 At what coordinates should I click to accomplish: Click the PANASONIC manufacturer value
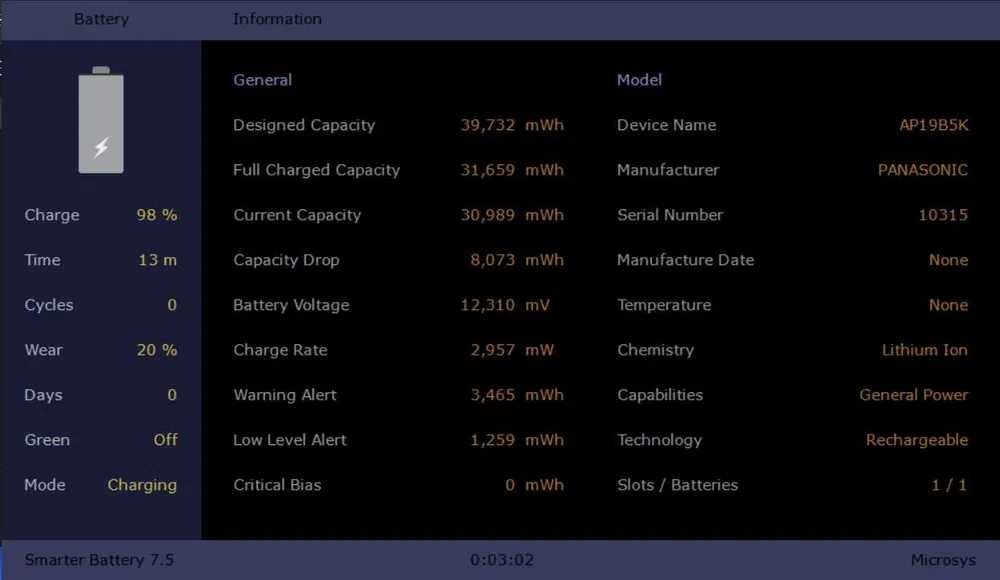click(922, 170)
